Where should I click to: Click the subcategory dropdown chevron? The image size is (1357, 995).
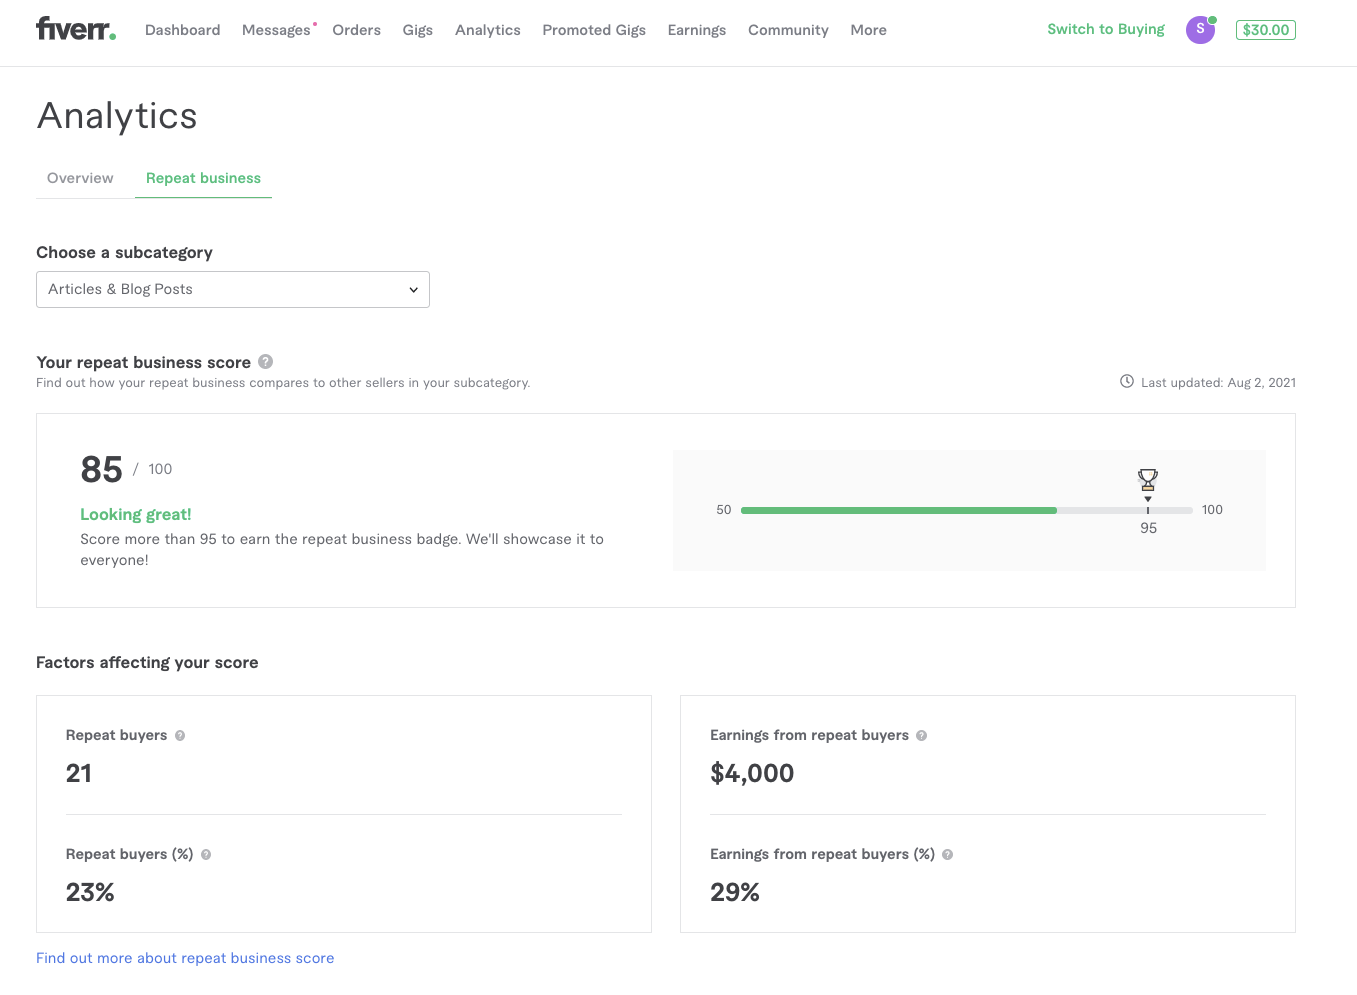tap(413, 289)
